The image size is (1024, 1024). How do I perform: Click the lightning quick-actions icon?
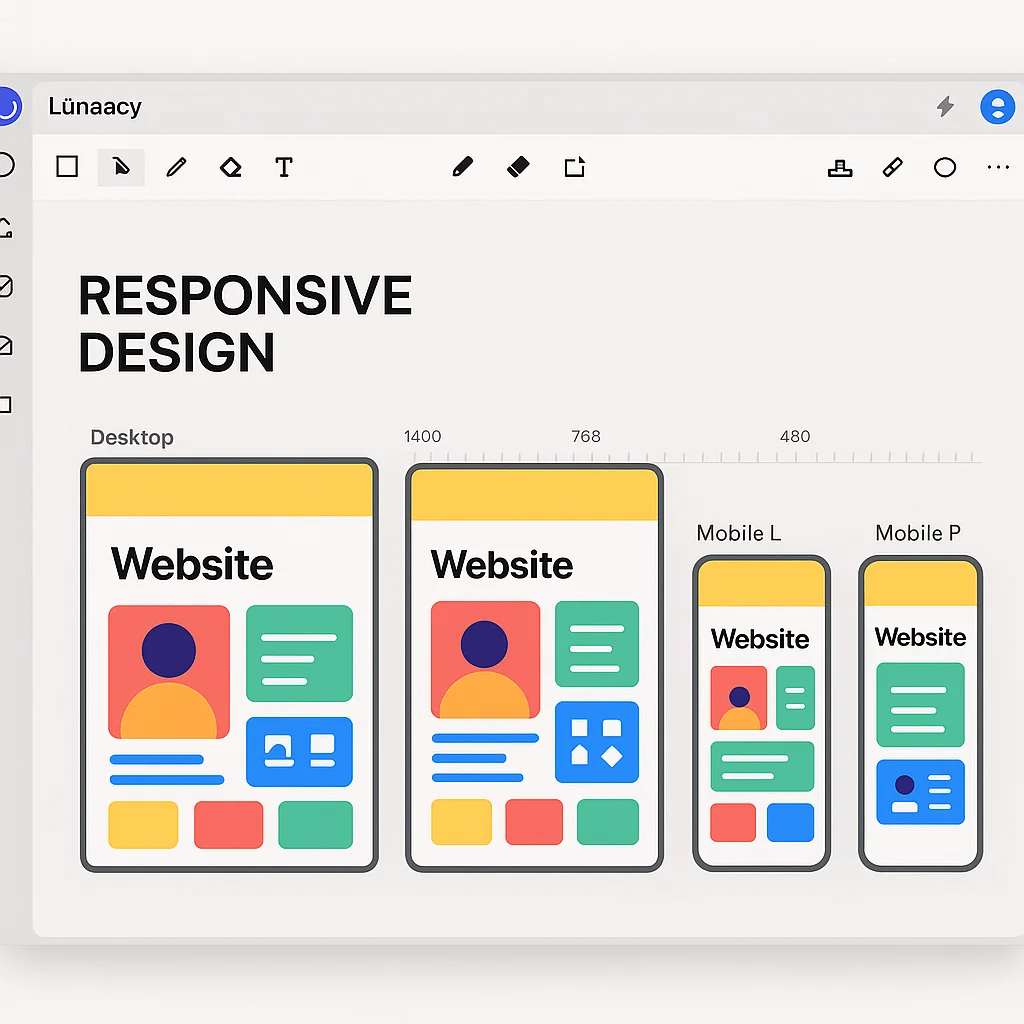click(x=945, y=106)
